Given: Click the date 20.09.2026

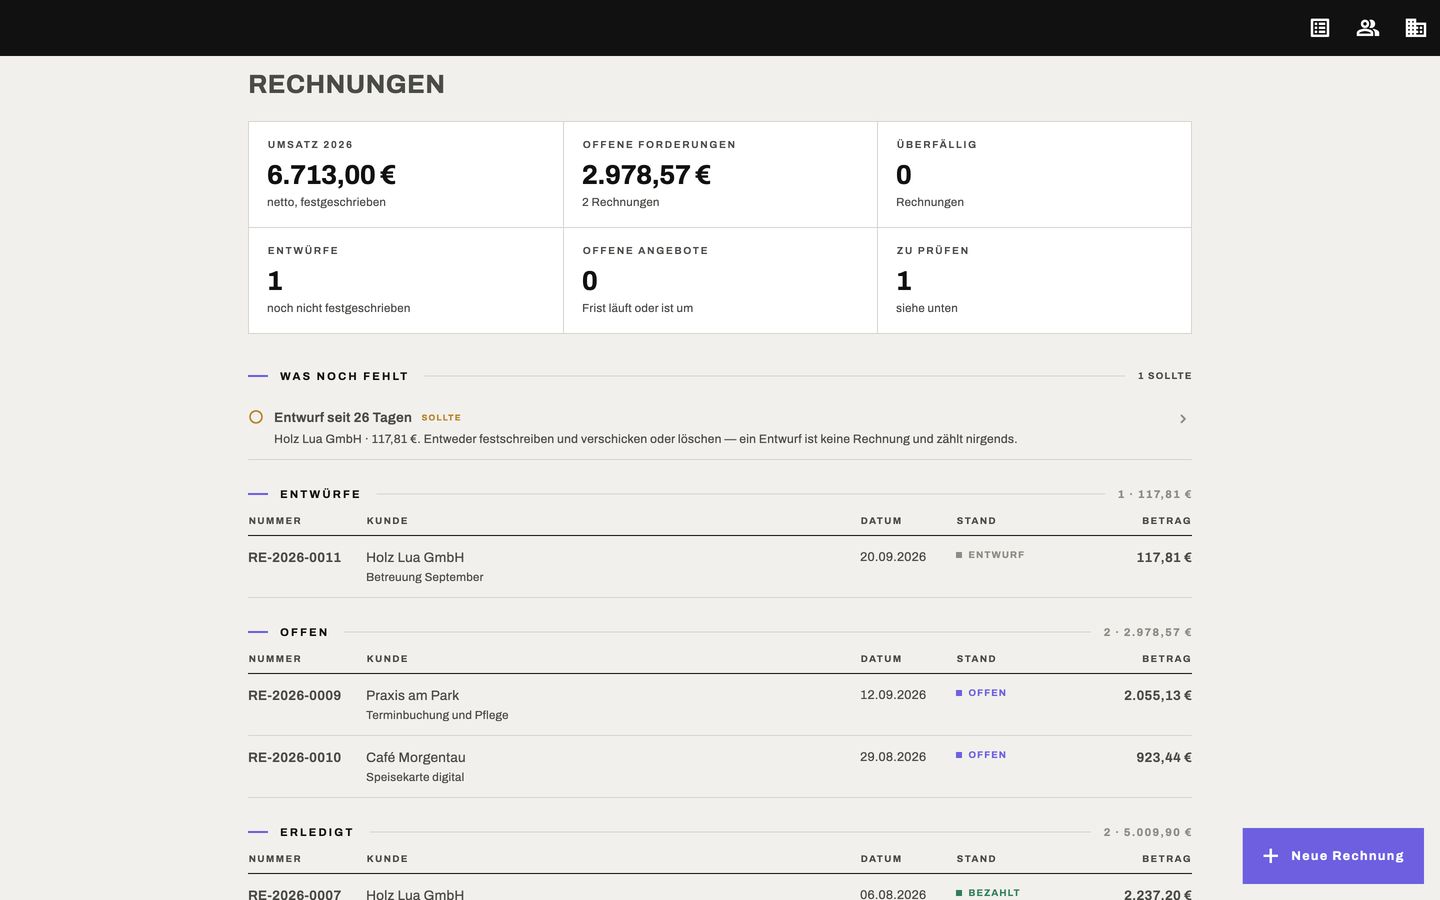Looking at the screenshot, I should pos(893,557).
